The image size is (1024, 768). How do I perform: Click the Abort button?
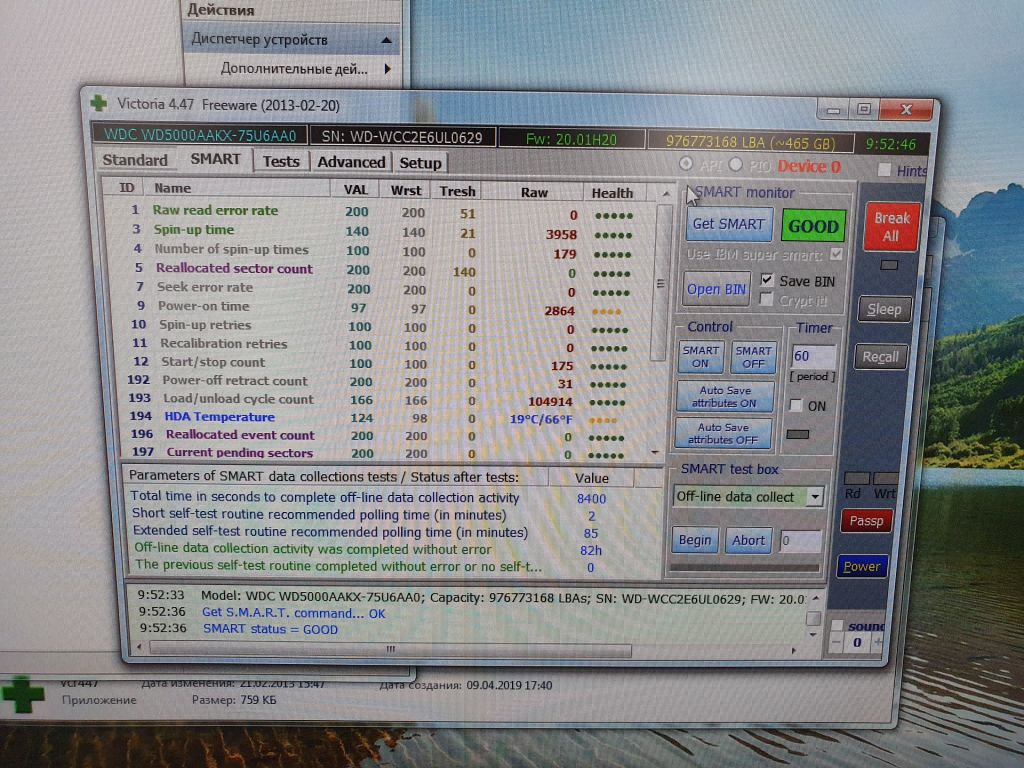tap(748, 541)
